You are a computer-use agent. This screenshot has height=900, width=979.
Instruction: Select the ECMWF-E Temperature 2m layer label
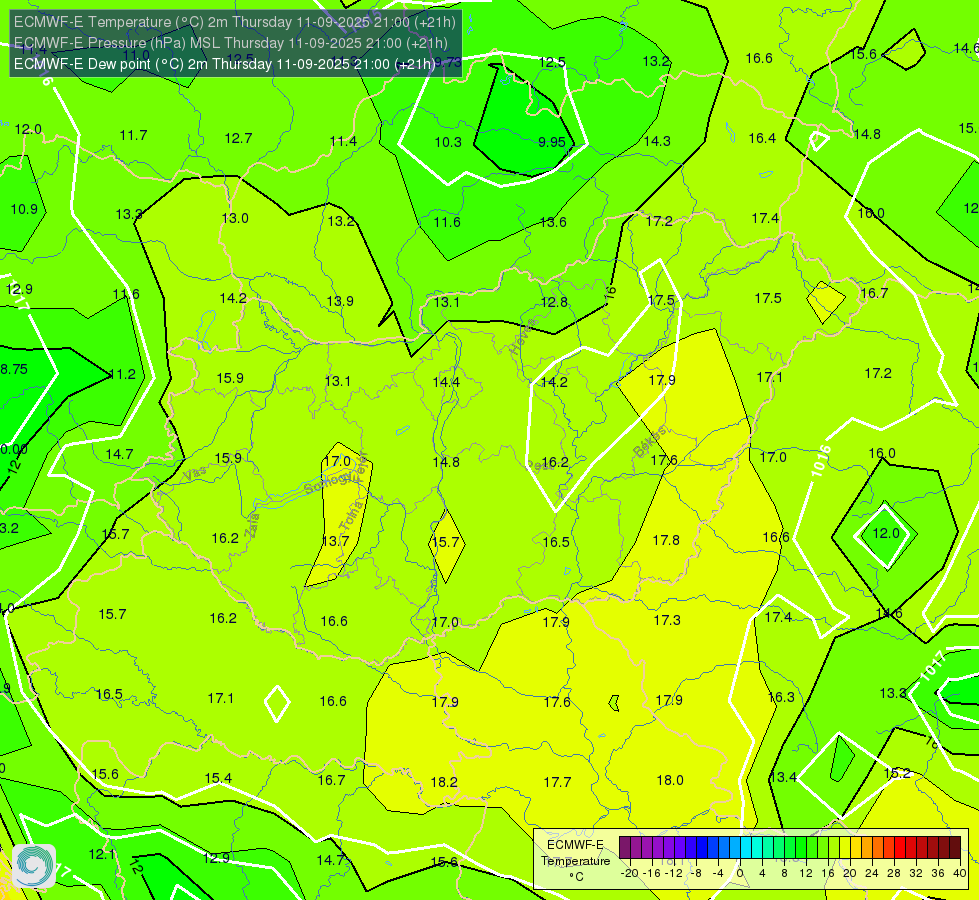coord(234,22)
